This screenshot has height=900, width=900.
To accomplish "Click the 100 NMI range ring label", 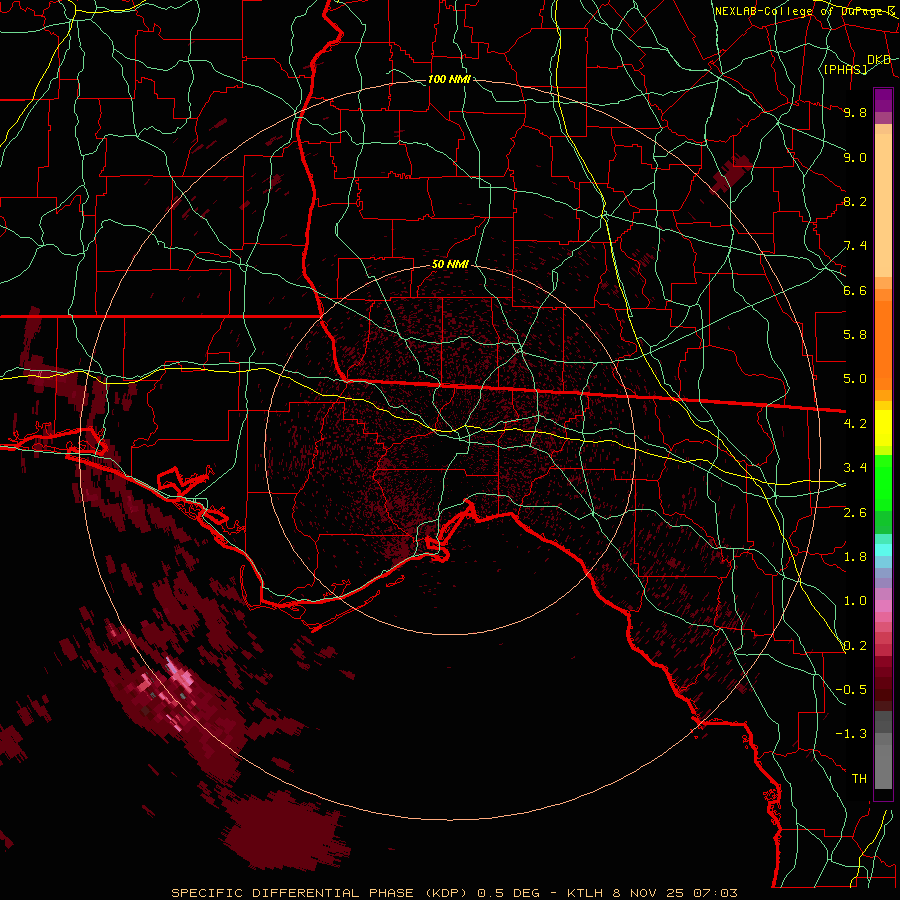I will [x=449, y=79].
